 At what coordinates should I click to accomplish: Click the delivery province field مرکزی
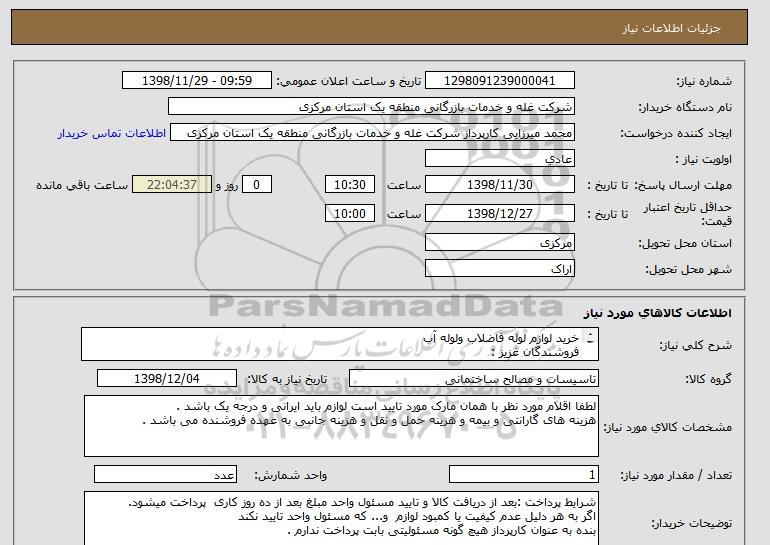tap(499, 243)
